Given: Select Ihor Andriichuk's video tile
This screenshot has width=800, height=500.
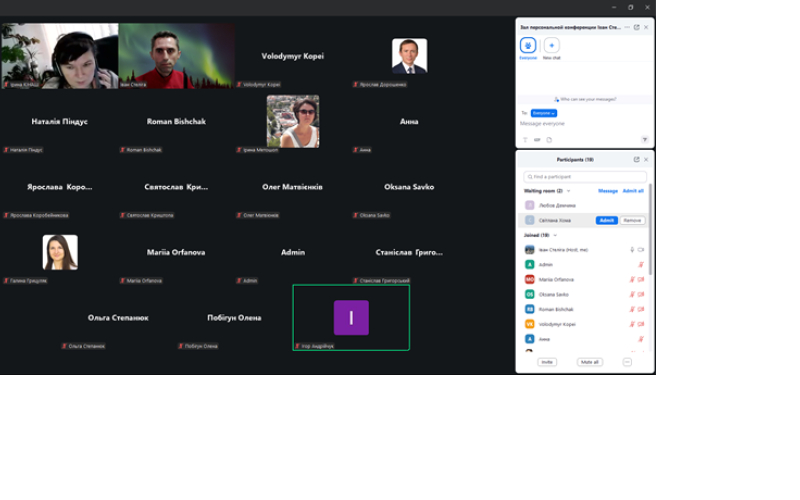Looking at the screenshot, I should coord(351,317).
